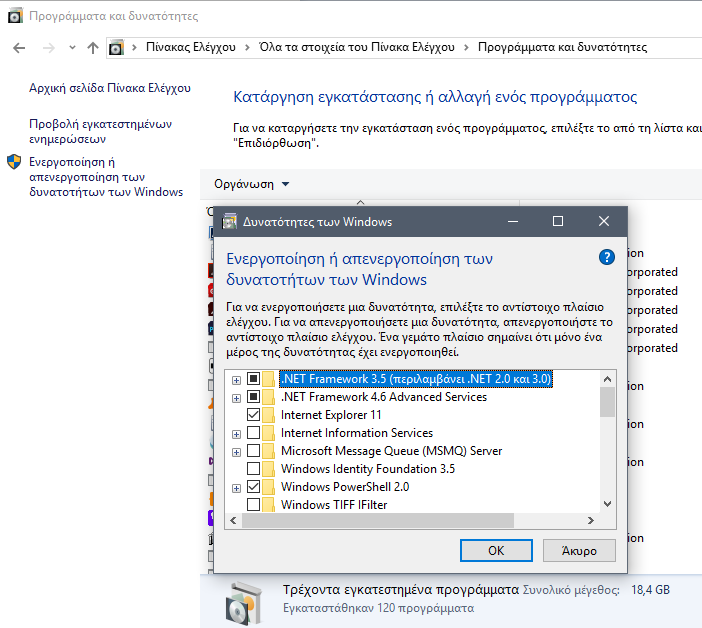Screen dimensions: 702x628
Task: Click folder icon of .NET Framework 3.5
Action: pyautogui.click(x=268, y=379)
